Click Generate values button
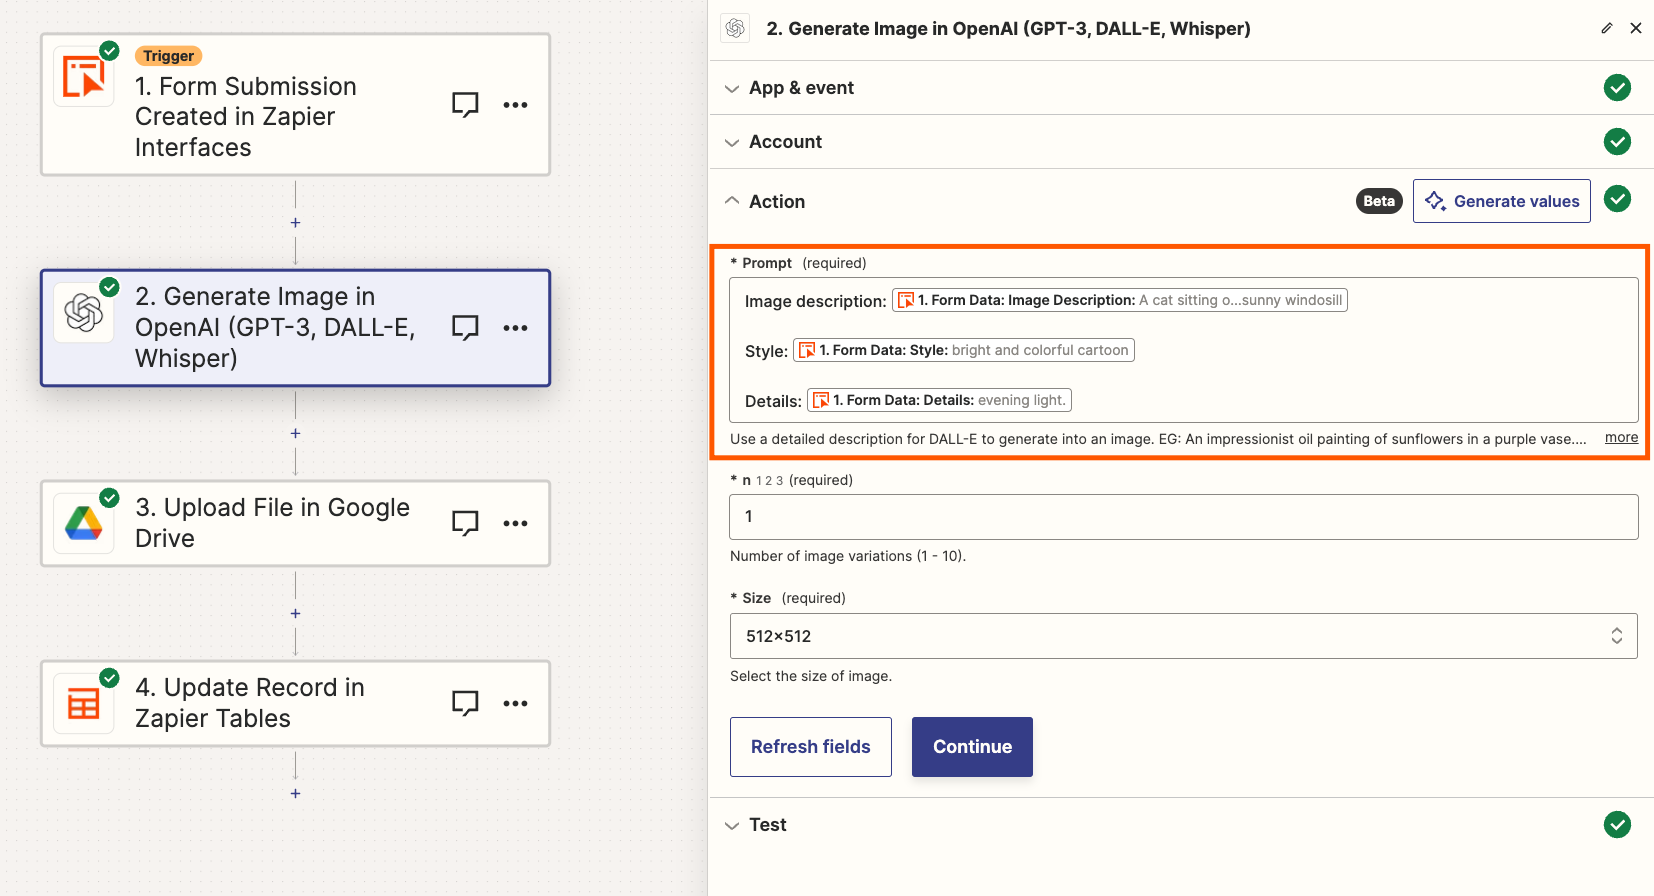The image size is (1654, 896). coord(1501,201)
